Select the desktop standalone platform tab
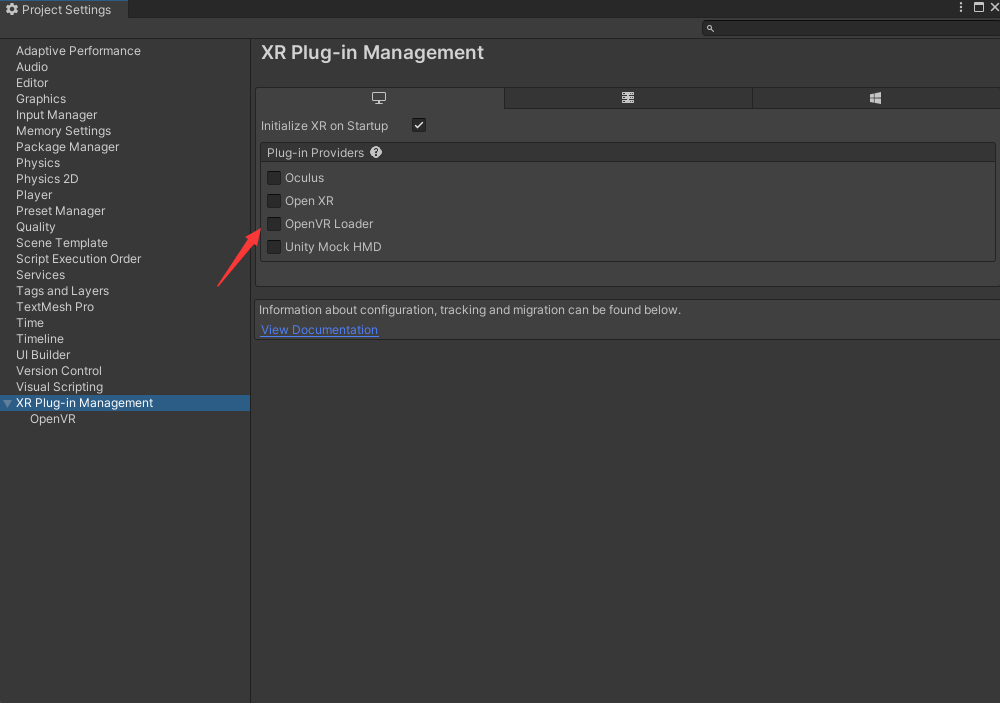The width and height of the screenshot is (1000, 703). point(379,98)
